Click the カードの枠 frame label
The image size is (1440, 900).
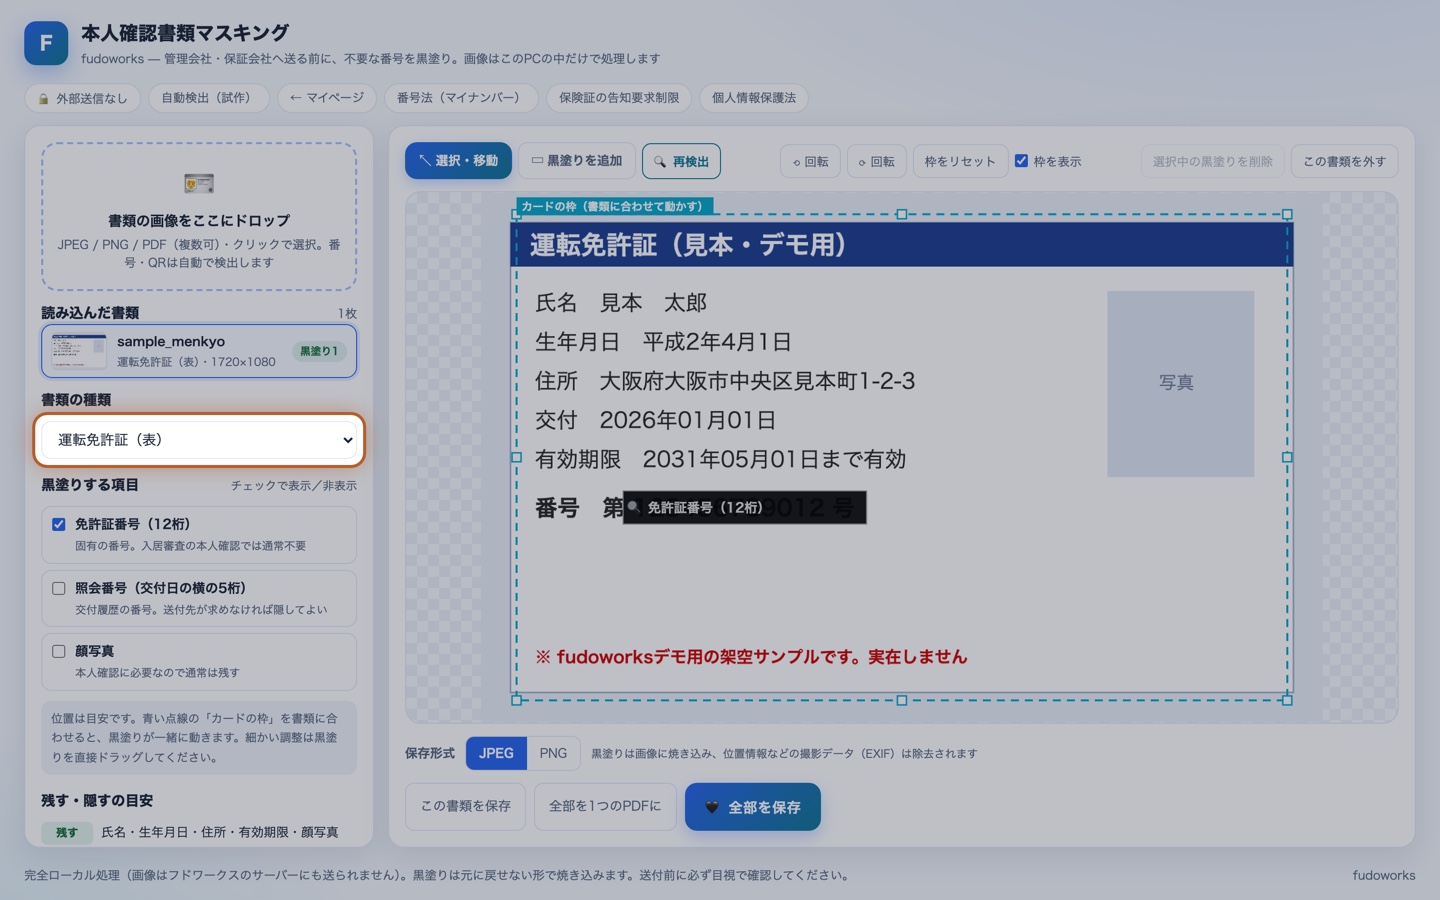[614, 206]
